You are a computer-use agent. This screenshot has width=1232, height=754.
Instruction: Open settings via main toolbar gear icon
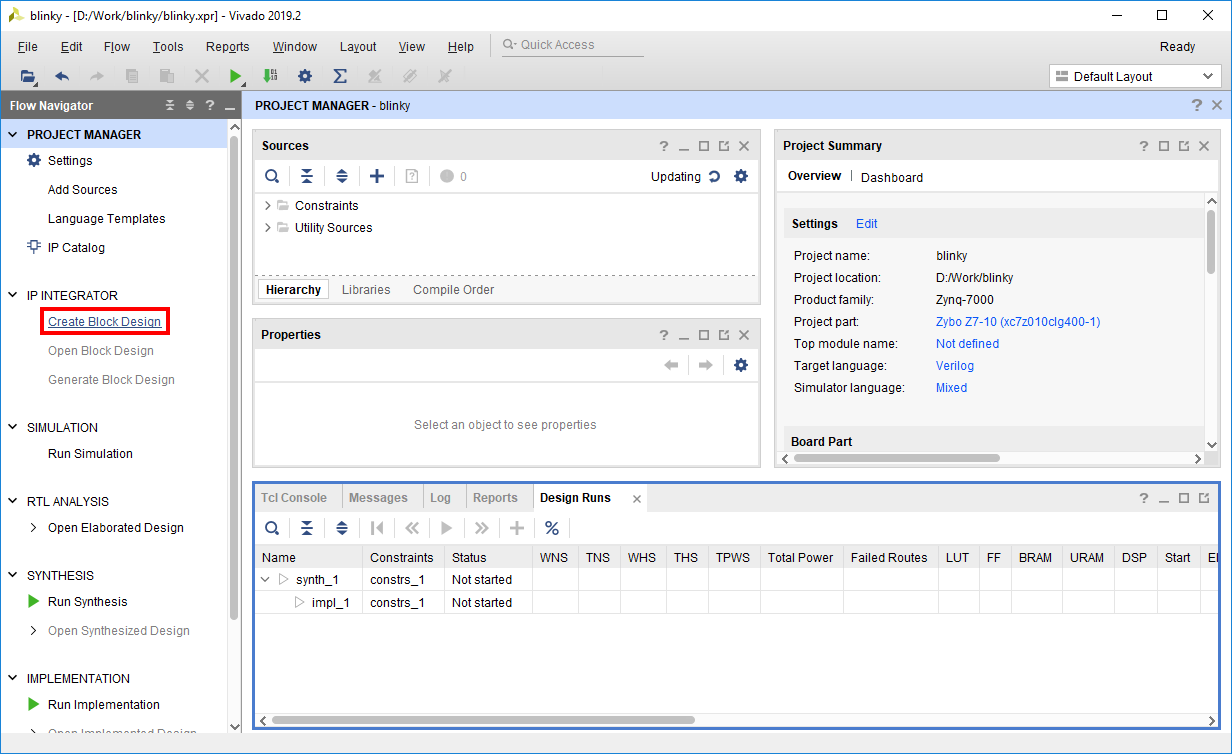pyautogui.click(x=305, y=76)
